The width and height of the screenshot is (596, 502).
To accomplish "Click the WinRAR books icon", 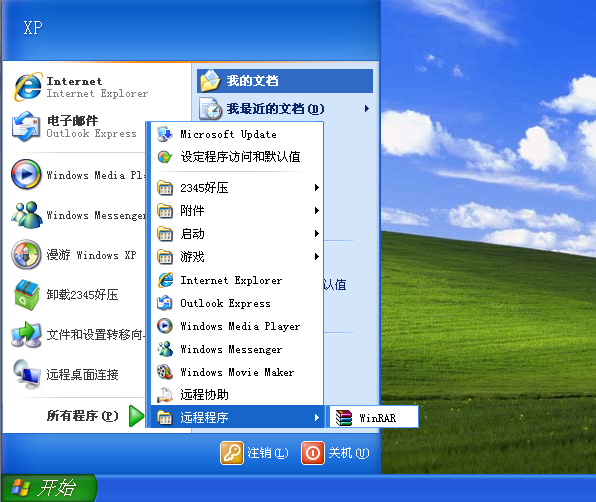I will [344, 418].
